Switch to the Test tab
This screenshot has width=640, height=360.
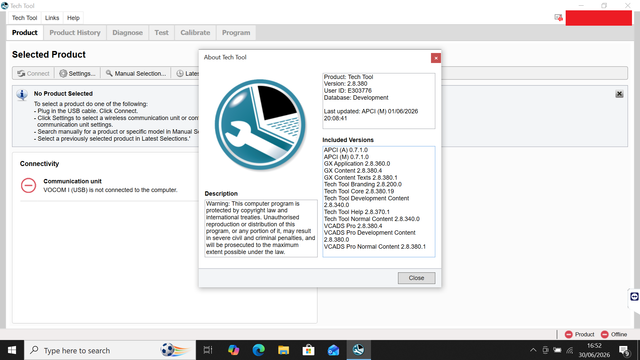pyautogui.click(x=161, y=33)
